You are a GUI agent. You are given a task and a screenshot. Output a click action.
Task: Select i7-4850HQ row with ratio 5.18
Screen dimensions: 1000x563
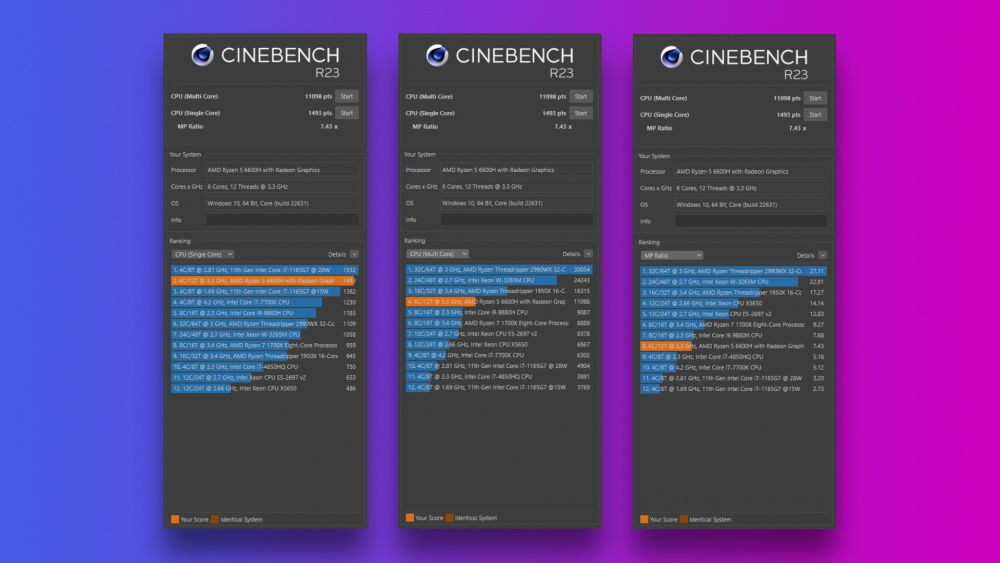[x=733, y=357]
